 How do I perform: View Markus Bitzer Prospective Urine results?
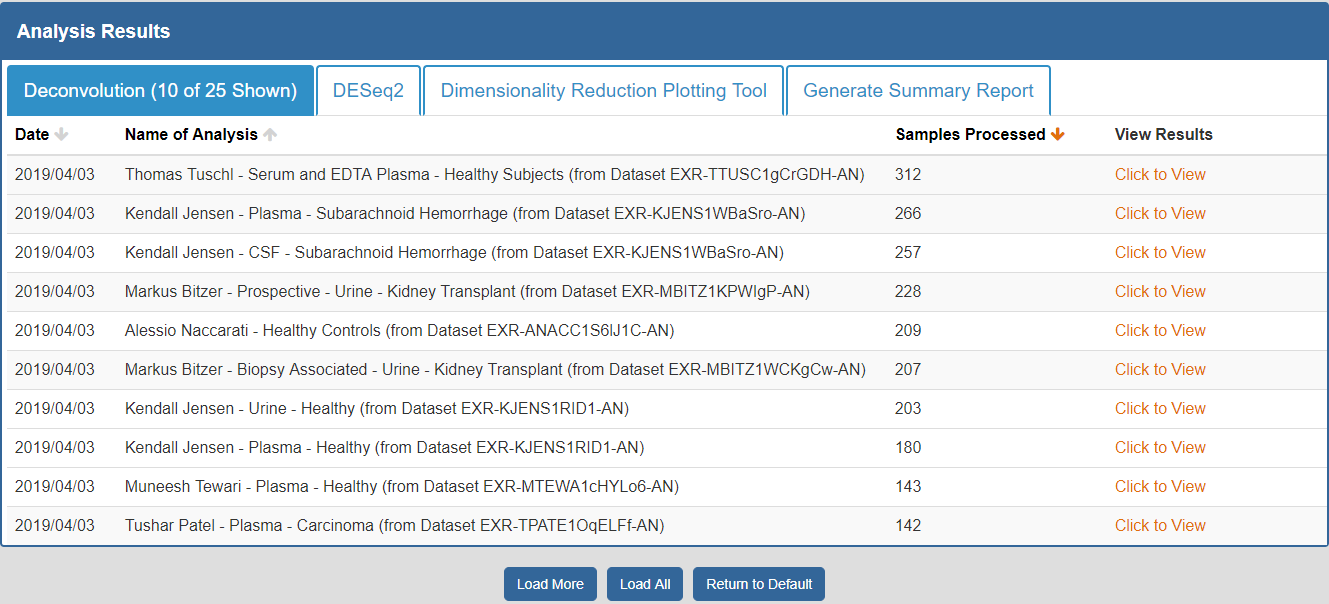coord(1160,291)
